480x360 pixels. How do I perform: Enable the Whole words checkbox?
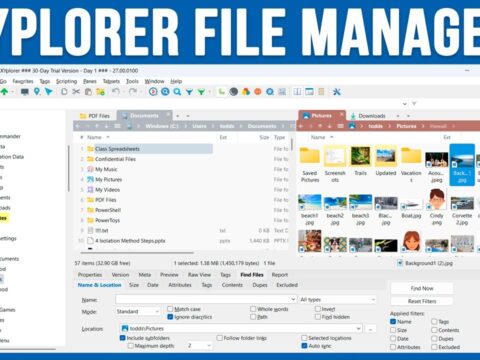coord(253,309)
